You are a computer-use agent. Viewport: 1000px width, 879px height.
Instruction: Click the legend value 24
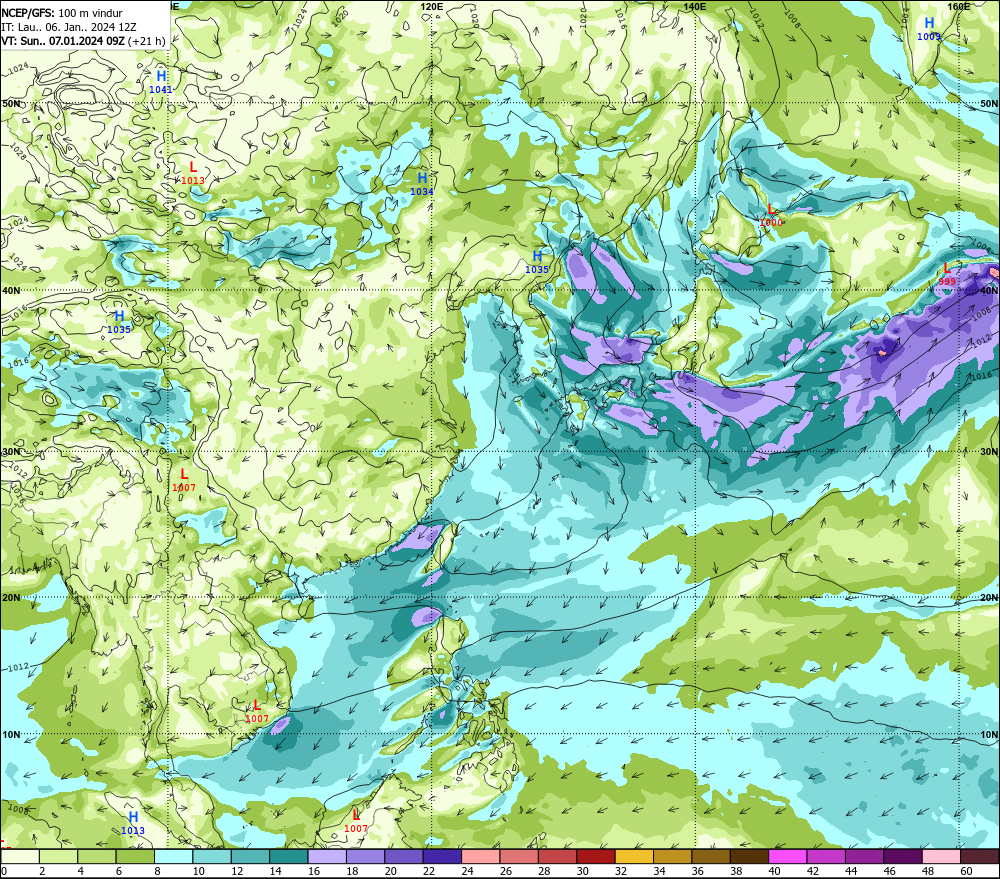tap(467, 871)
